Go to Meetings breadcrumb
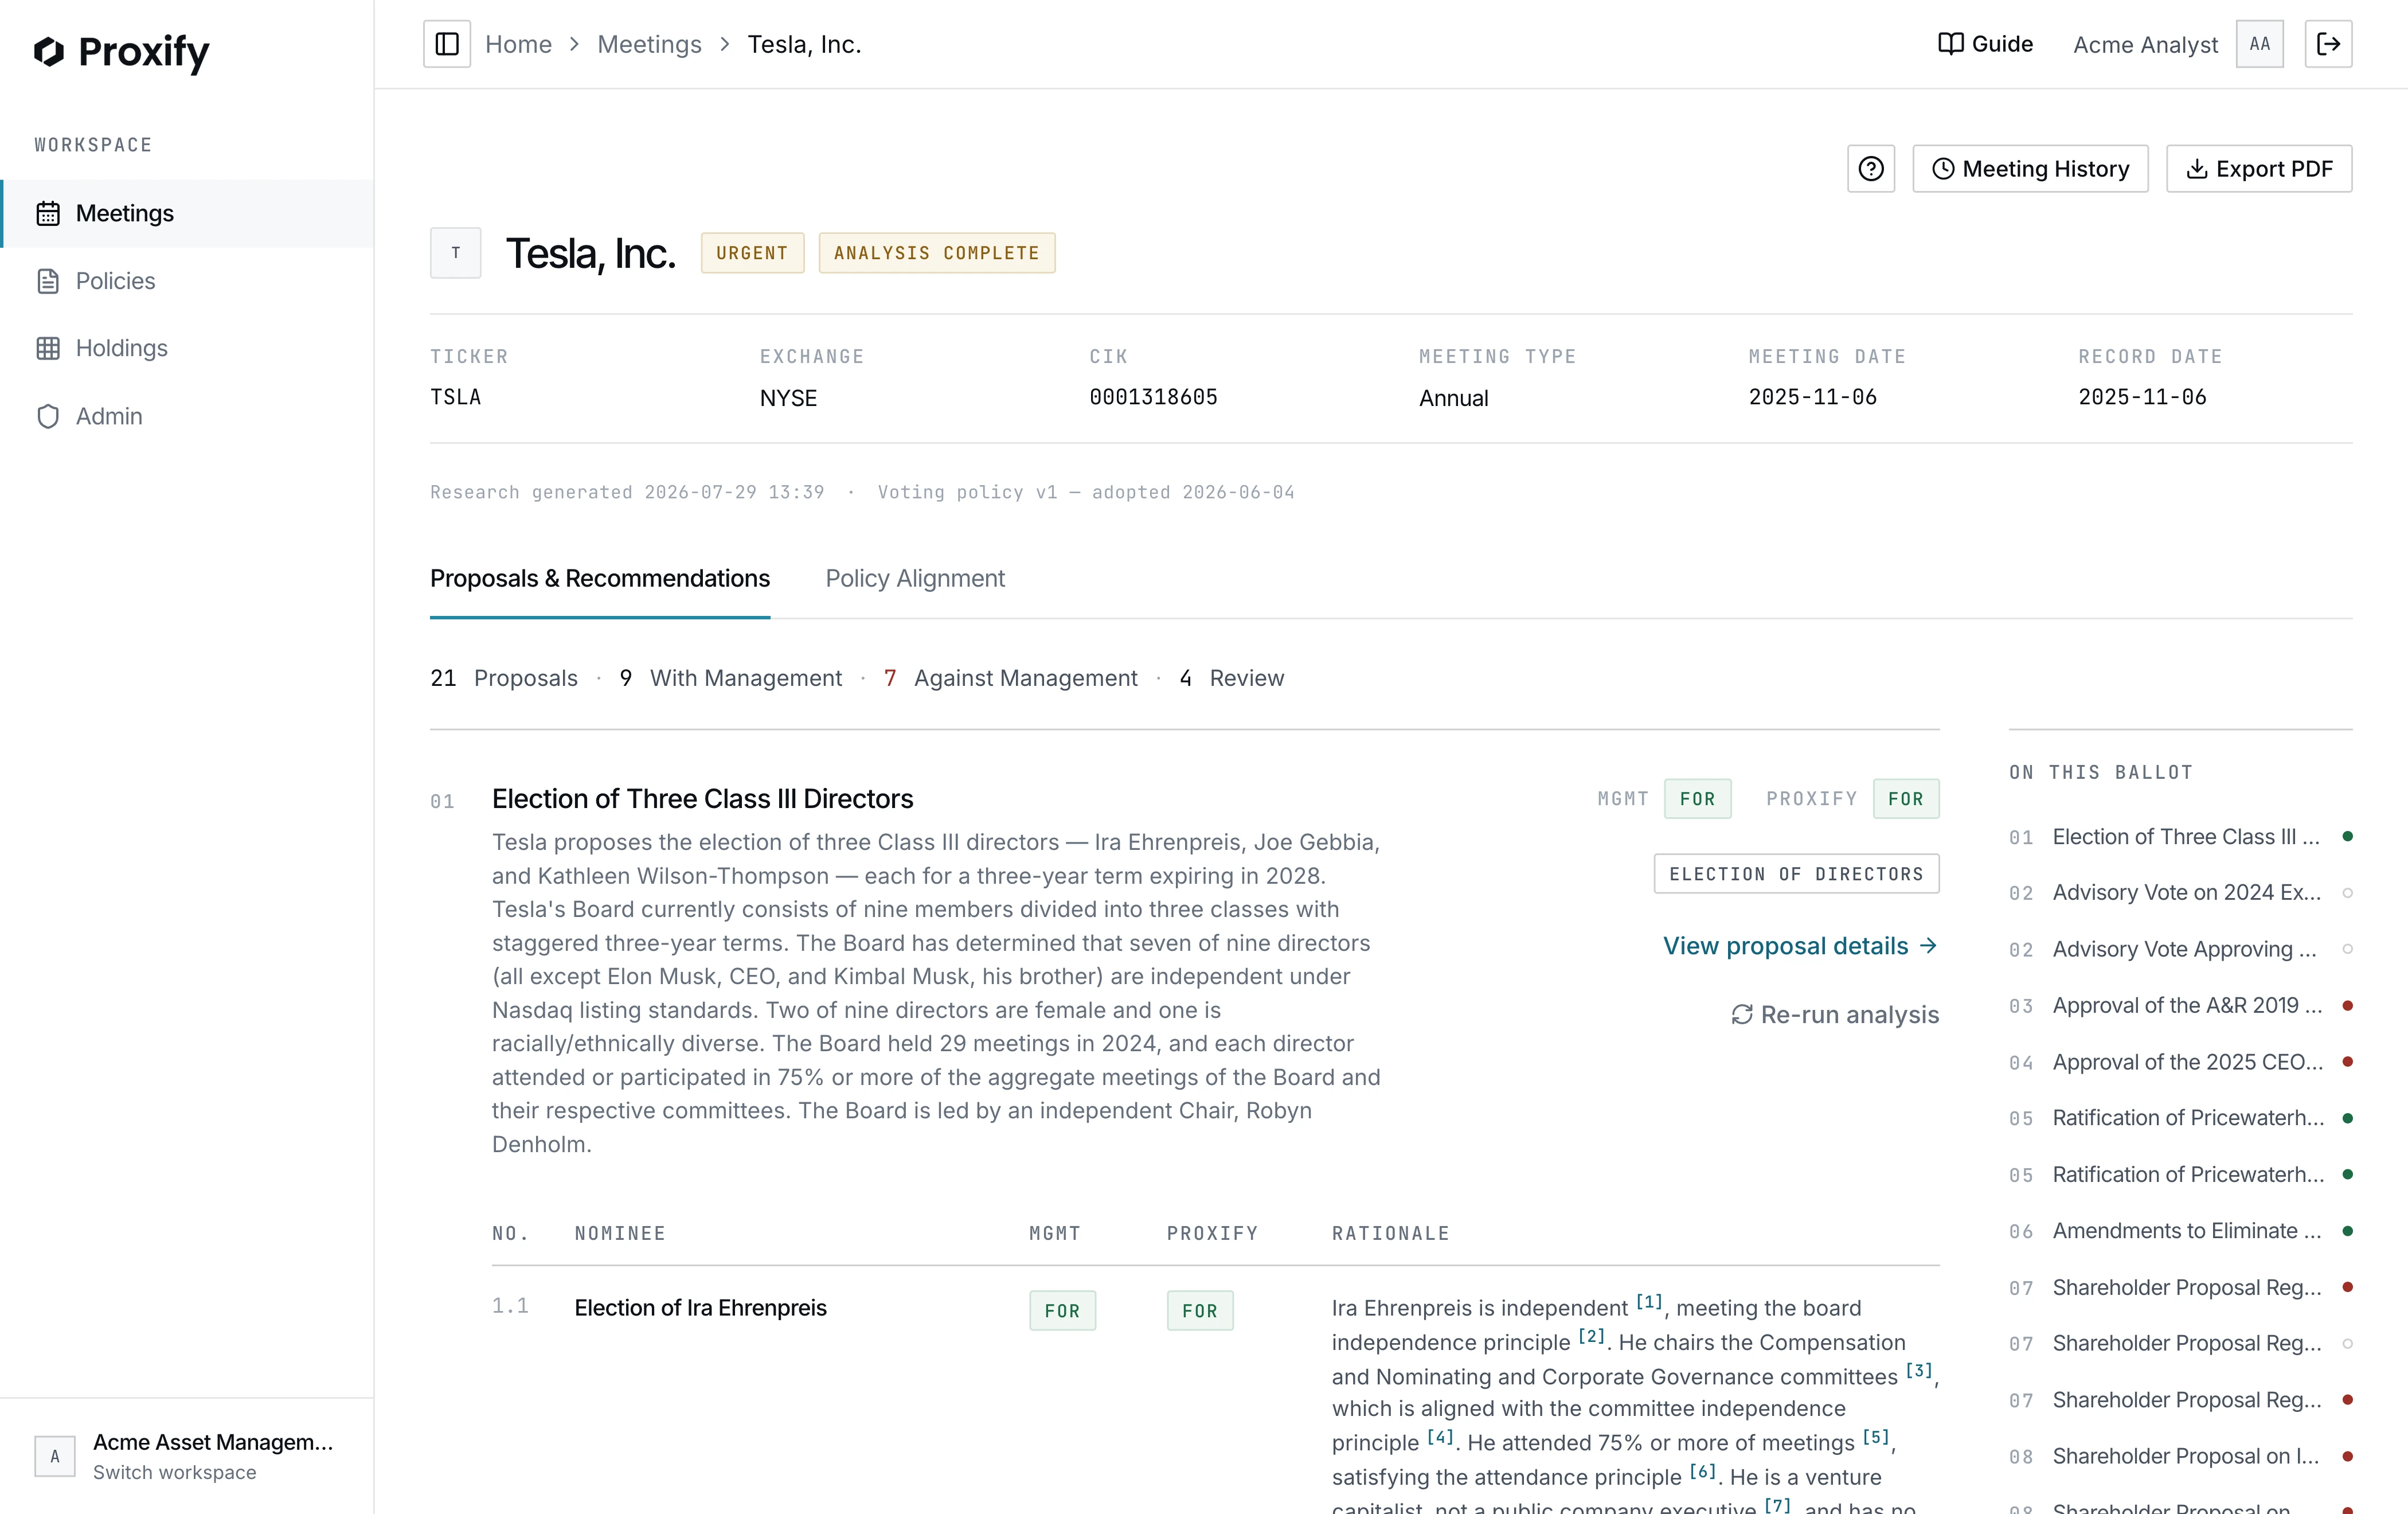 pyautogui.click(x=649, y=44)
